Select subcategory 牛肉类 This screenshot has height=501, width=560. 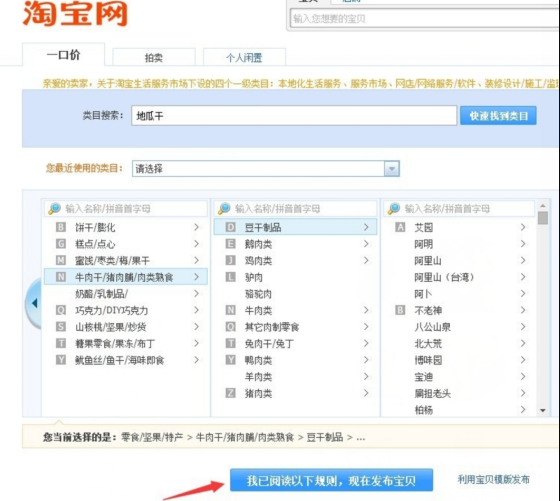pyautogui.click(x=295, y=310)
